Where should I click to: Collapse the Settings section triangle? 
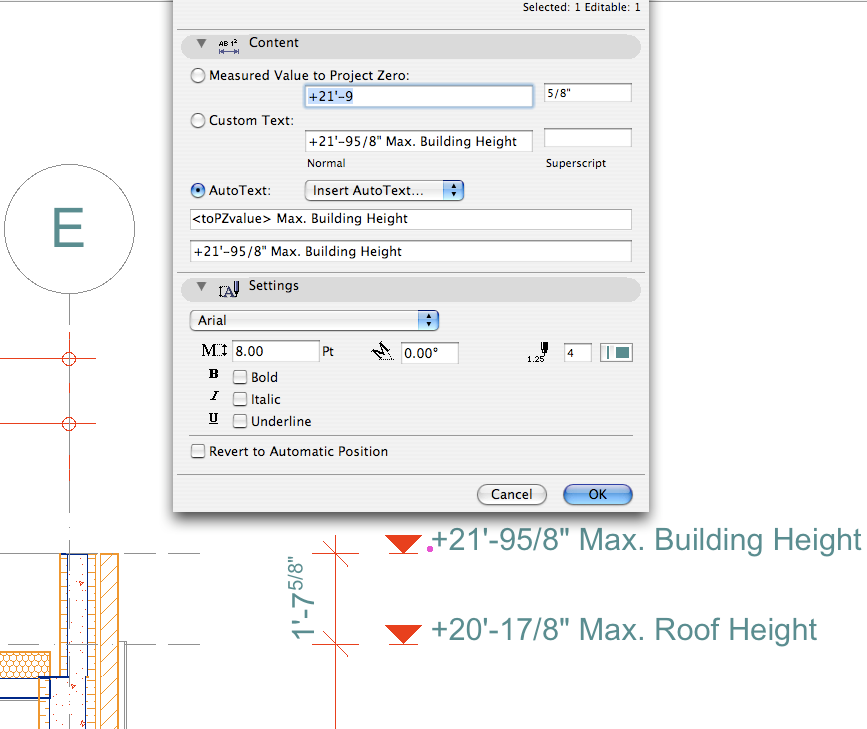tap(202, 287)
